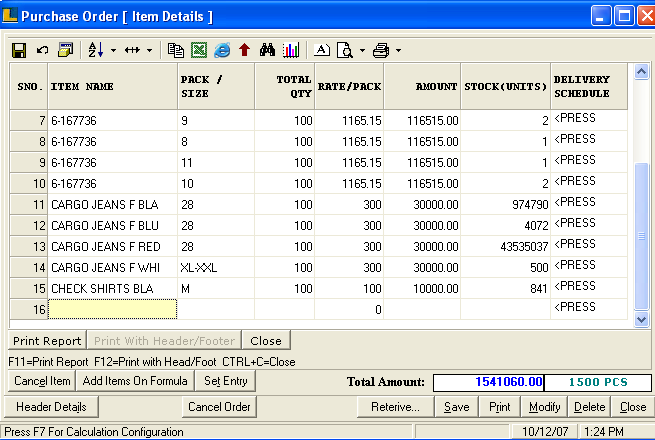Click row selector for row 7

click(x=29, y=120)
